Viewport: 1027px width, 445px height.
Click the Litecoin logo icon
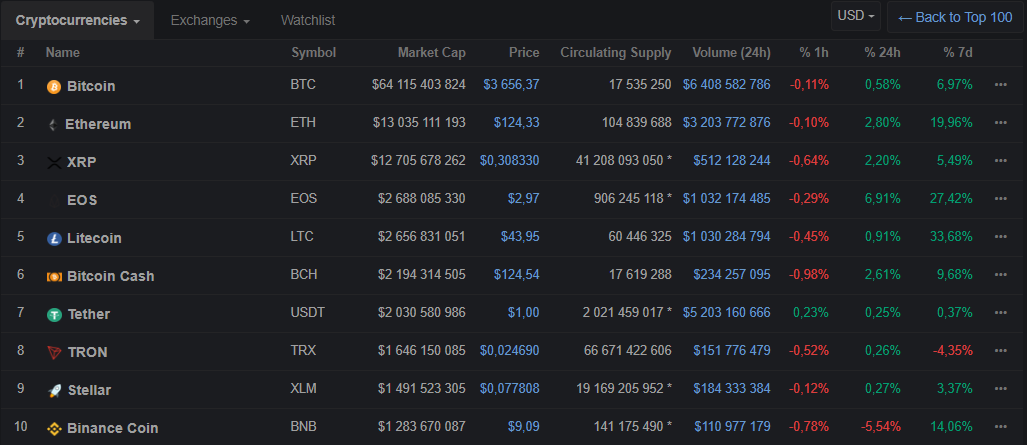click(x=54, y=239)
